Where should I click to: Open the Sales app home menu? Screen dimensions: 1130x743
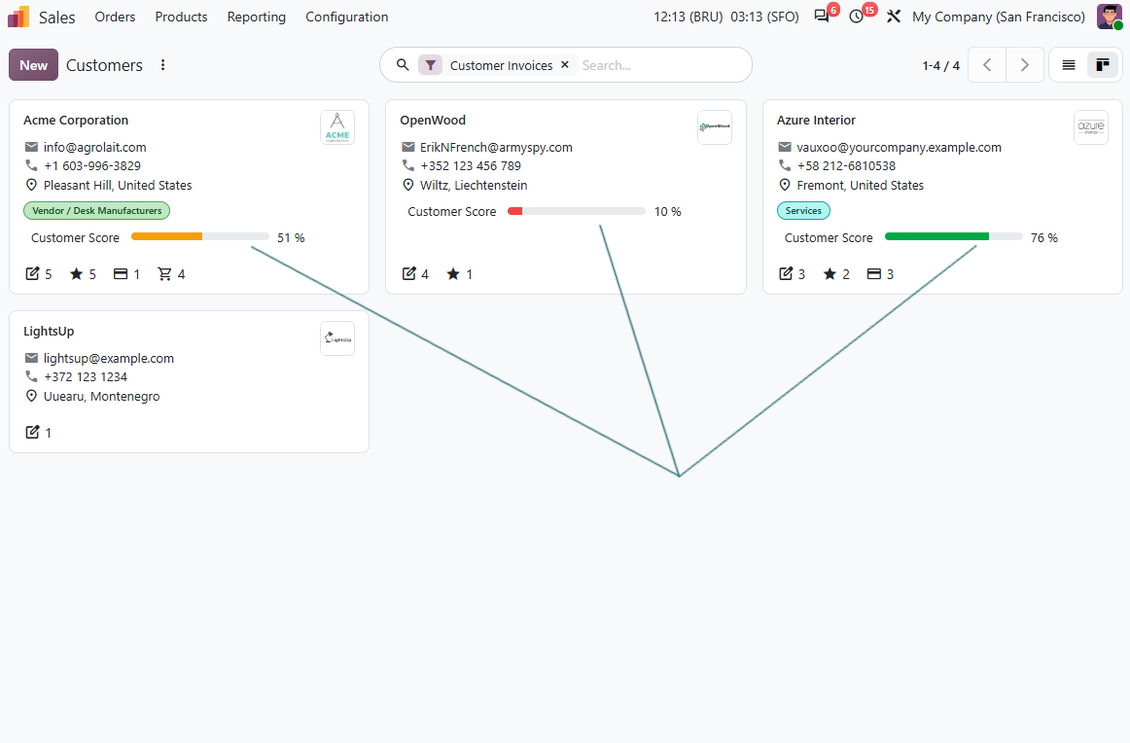(x=57, y=17)
